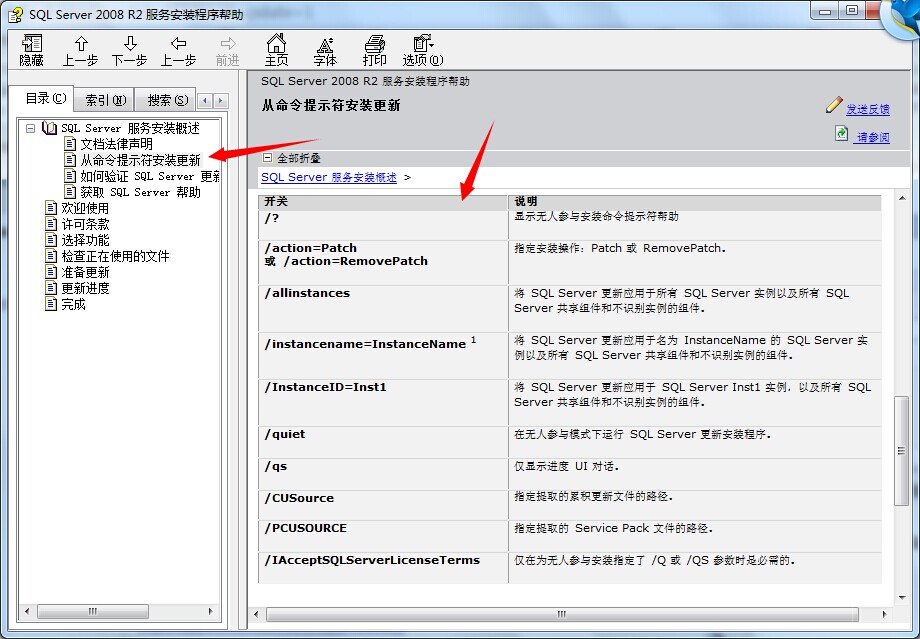Click the 发送反馈 feedback link

coord(868,109)
